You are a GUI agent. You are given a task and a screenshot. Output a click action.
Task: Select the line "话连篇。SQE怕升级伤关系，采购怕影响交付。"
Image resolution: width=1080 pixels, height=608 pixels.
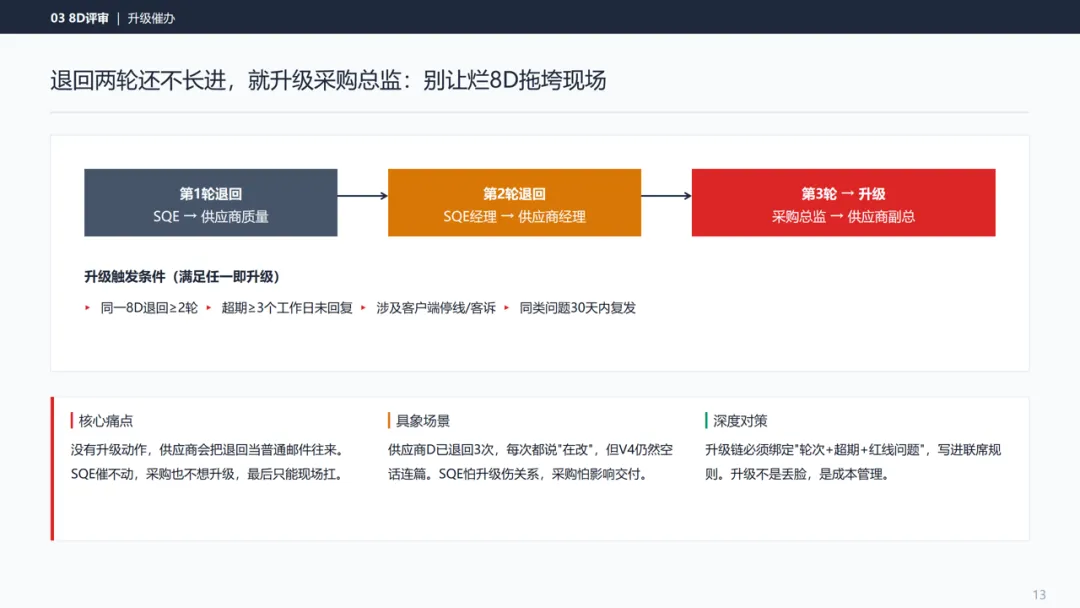point(518,474)
